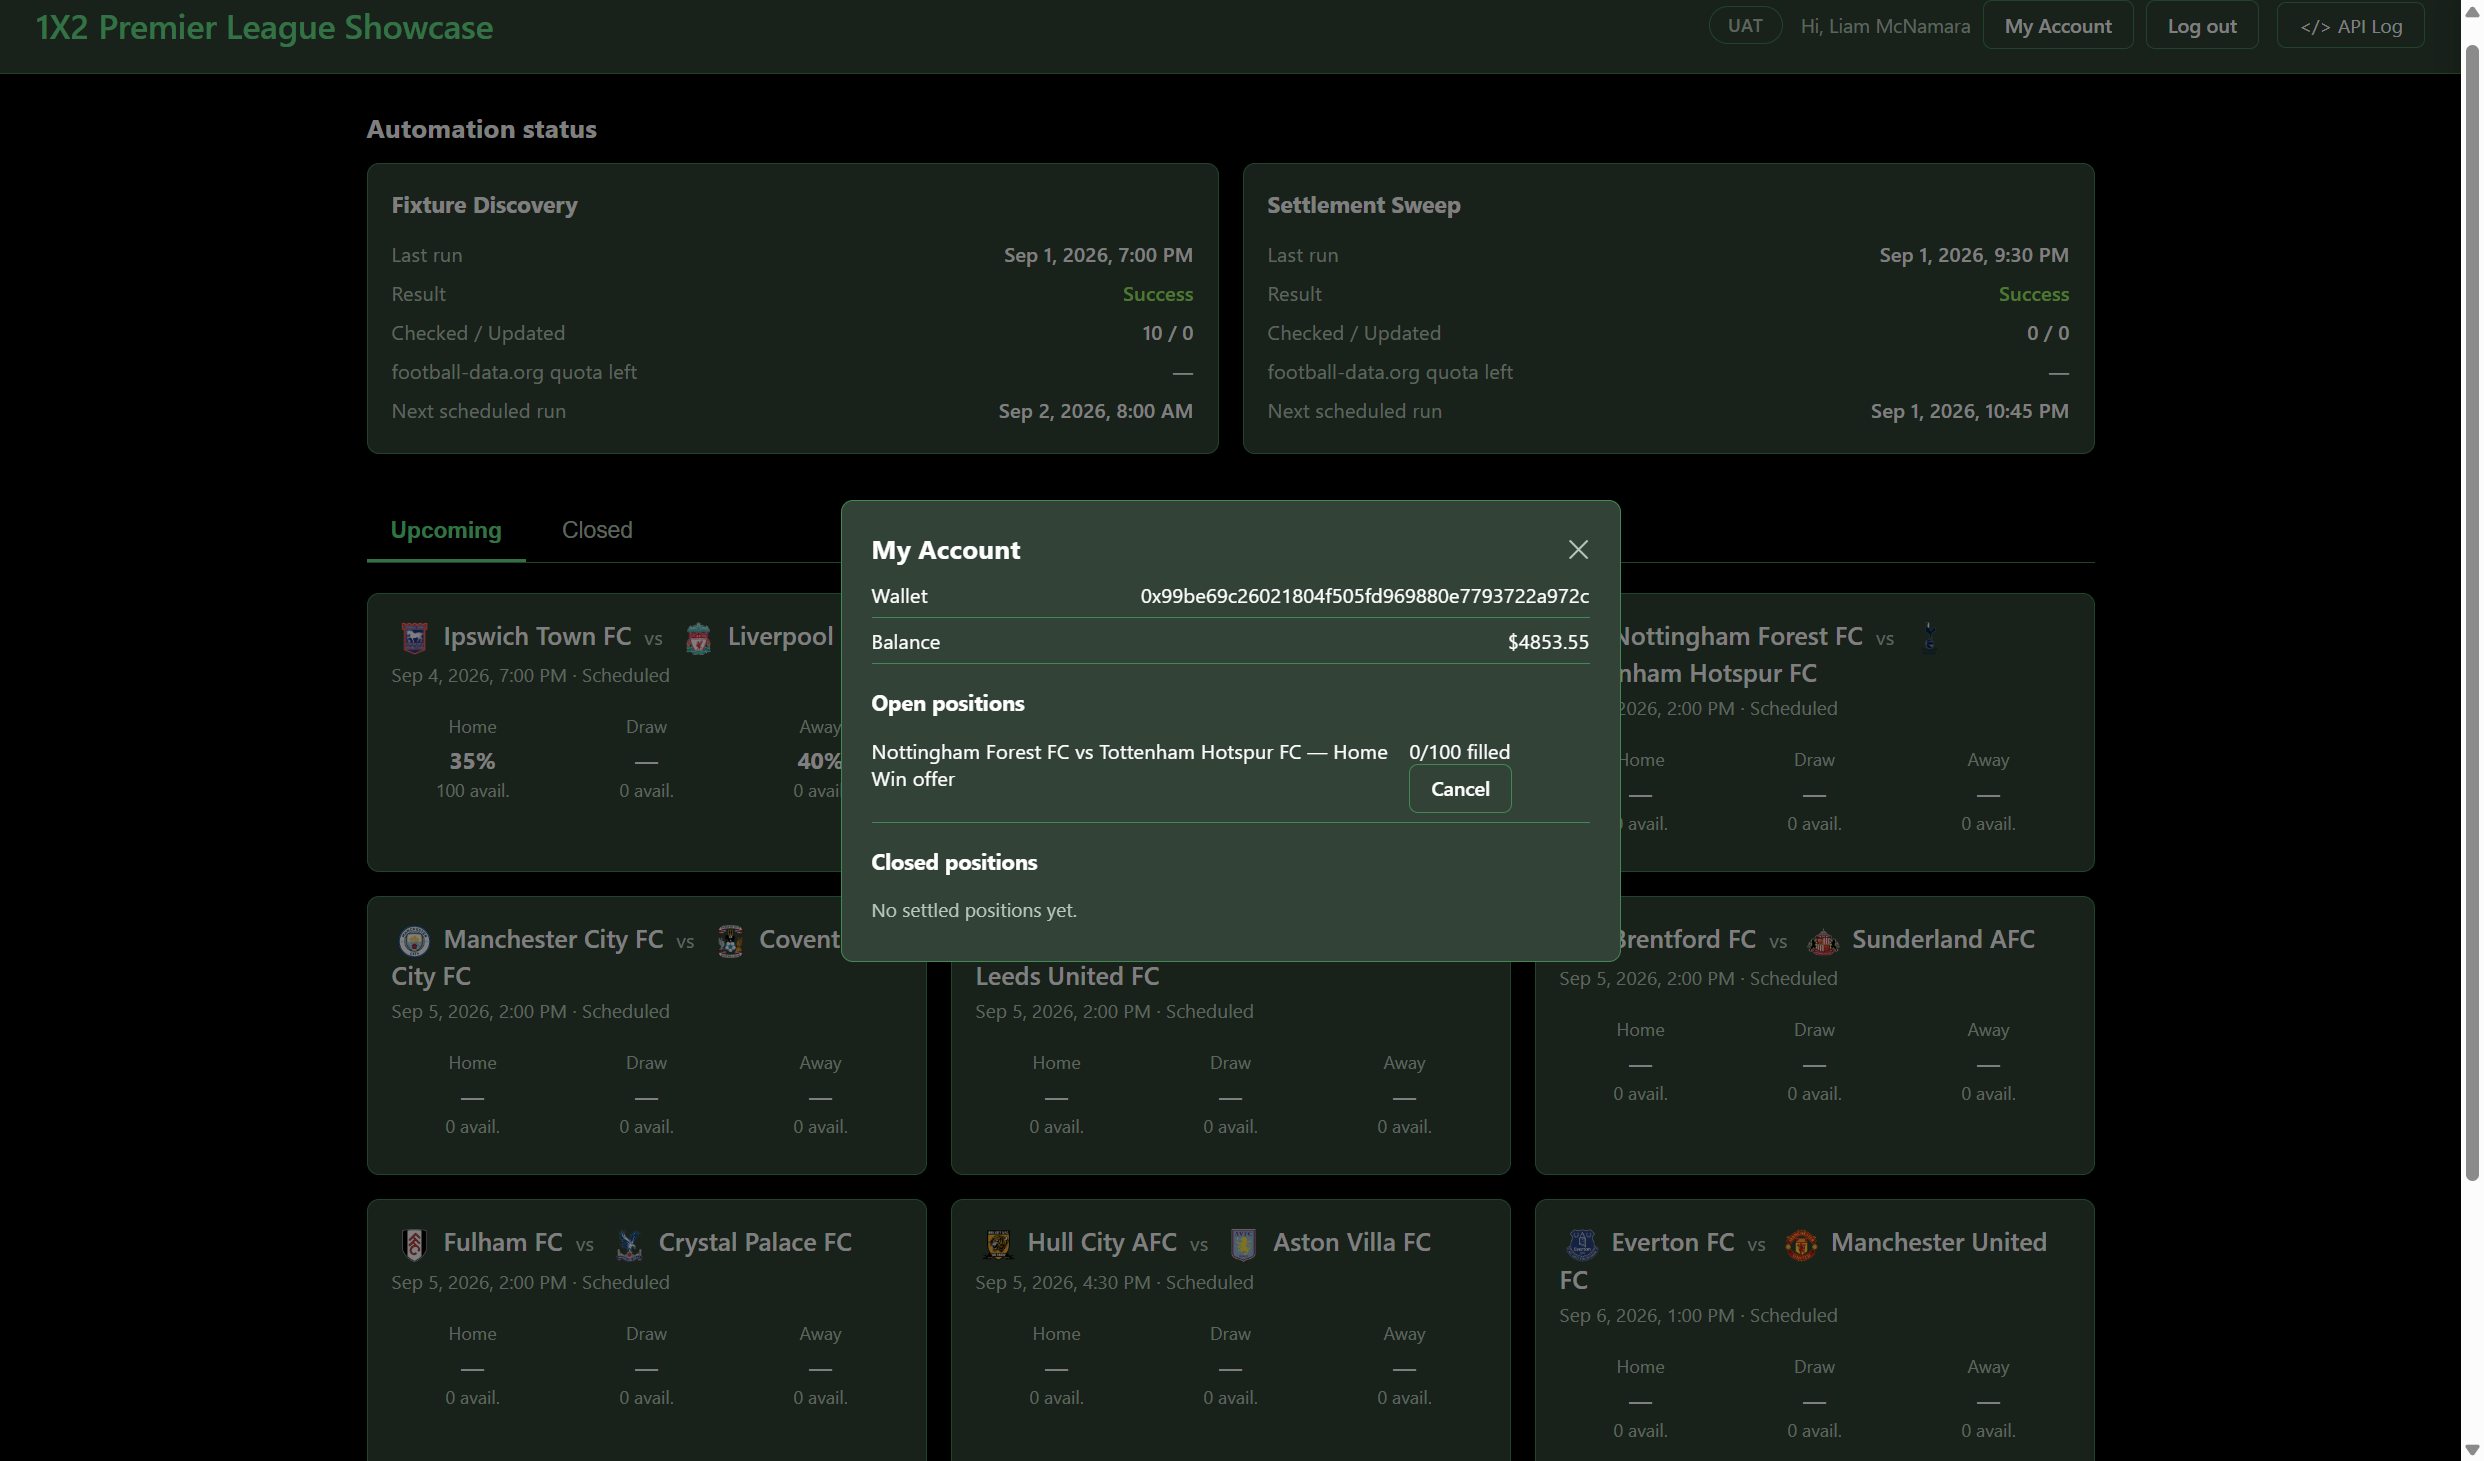Open the API Log panel

[x=2351, y=26]
